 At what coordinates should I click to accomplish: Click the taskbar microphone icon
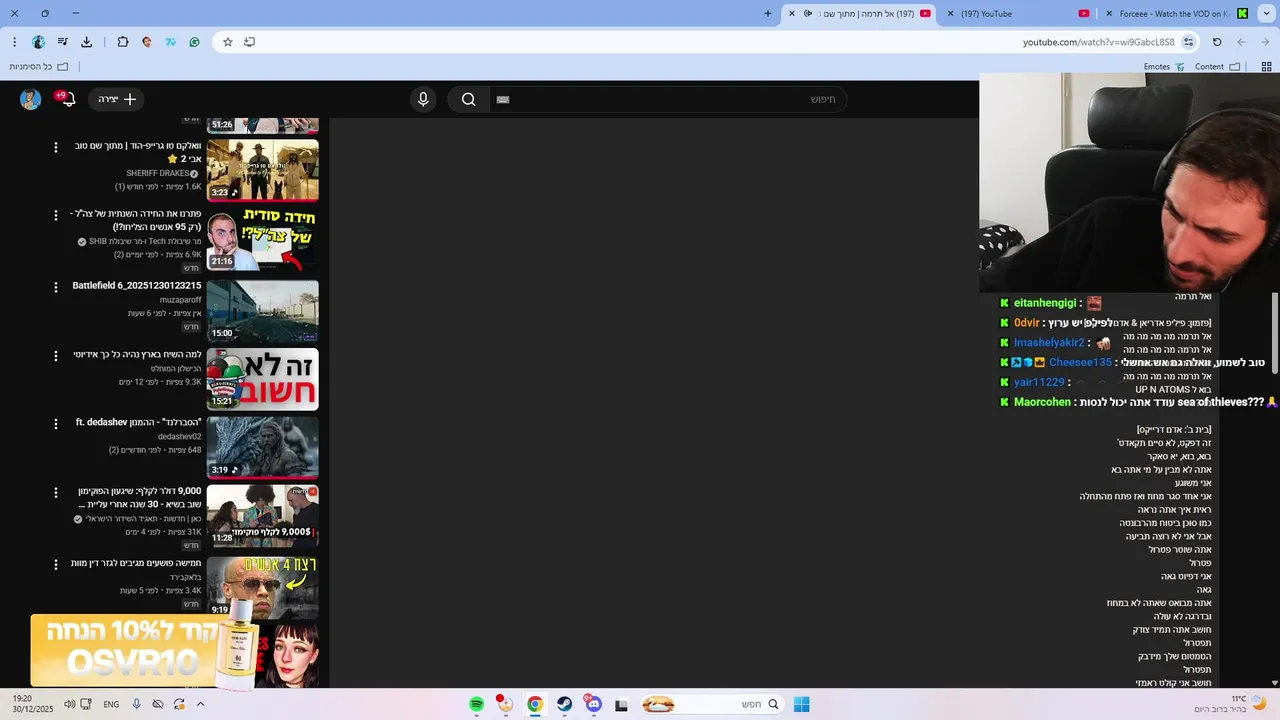click(136, 704)
